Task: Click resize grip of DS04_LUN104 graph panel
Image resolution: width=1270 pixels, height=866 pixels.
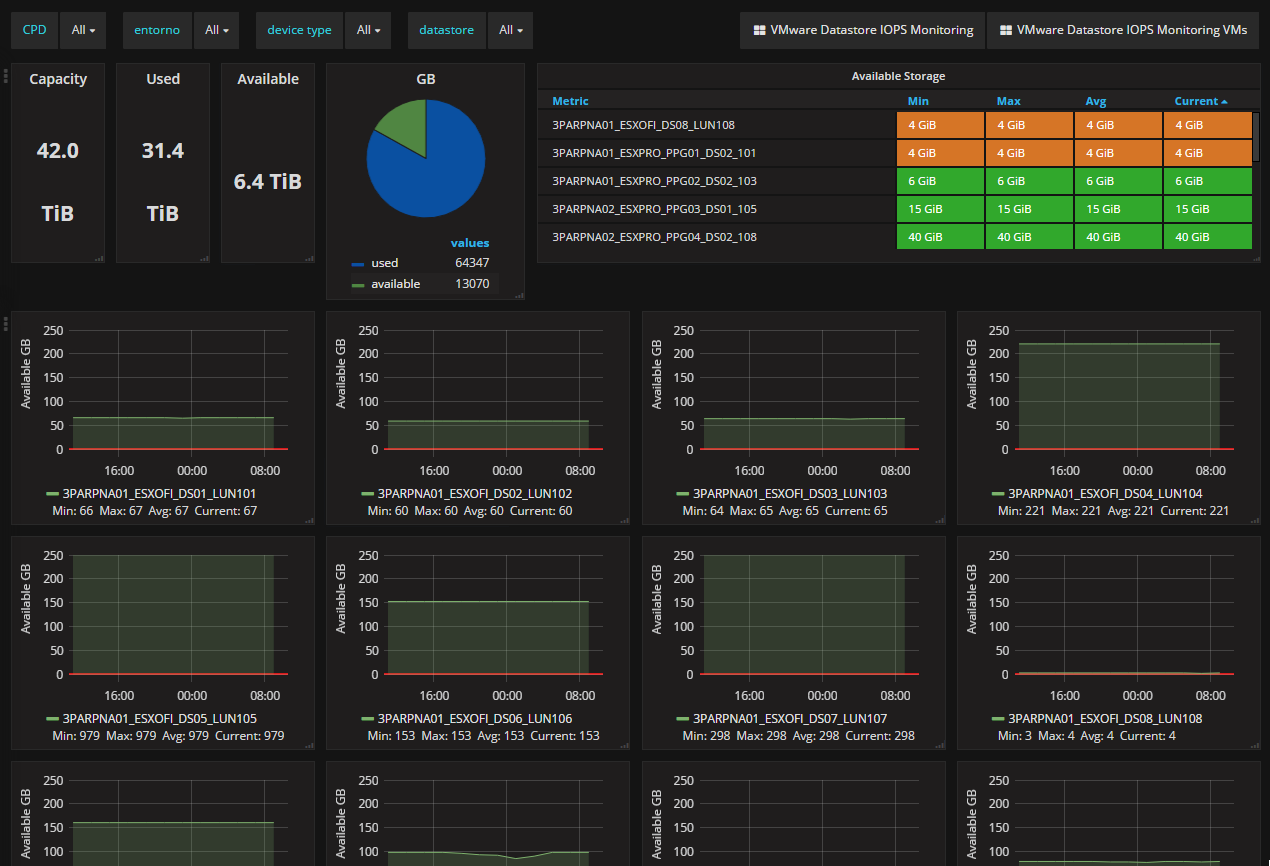Action: [x=1255, y=520]
